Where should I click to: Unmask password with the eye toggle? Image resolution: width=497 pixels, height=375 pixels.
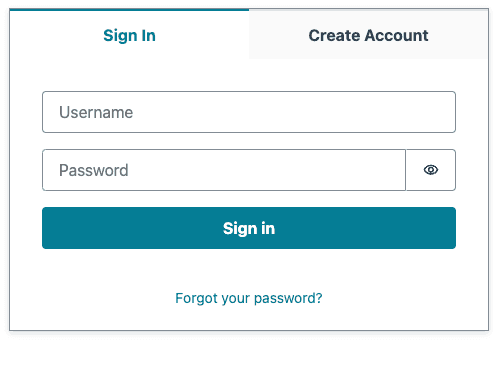[431, 170]
